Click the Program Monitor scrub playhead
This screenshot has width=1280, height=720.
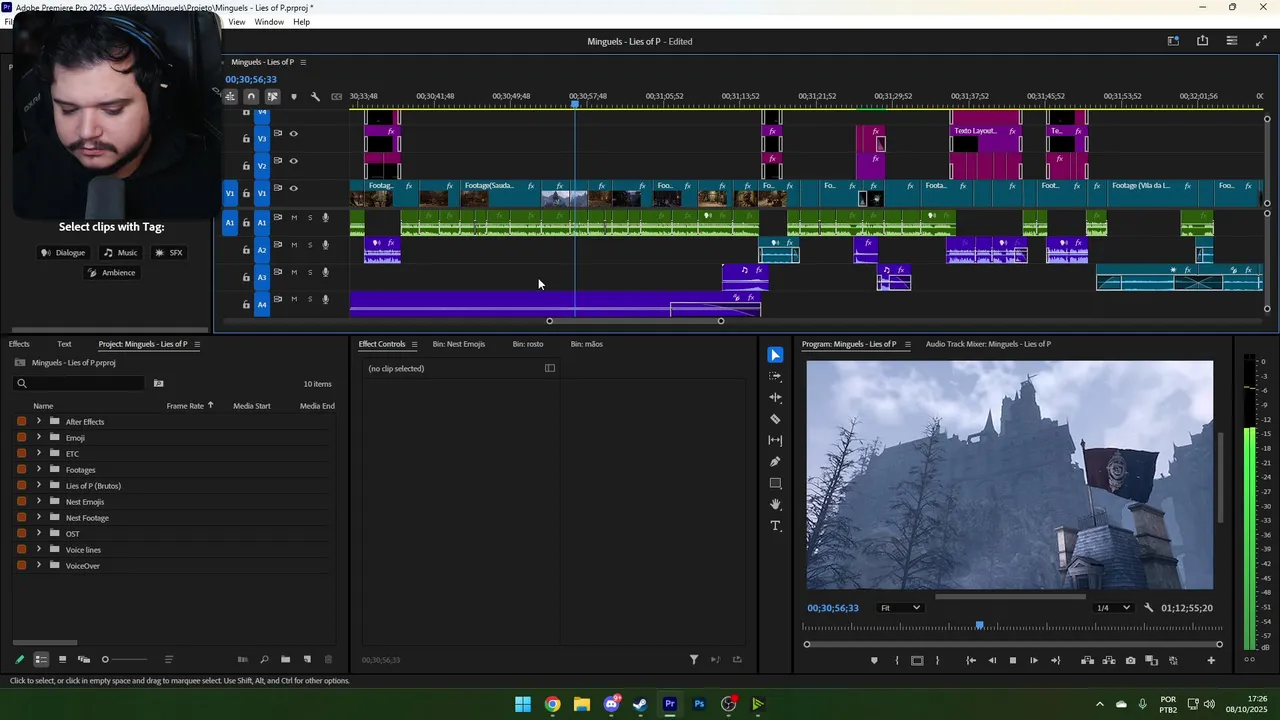[980, 625]
